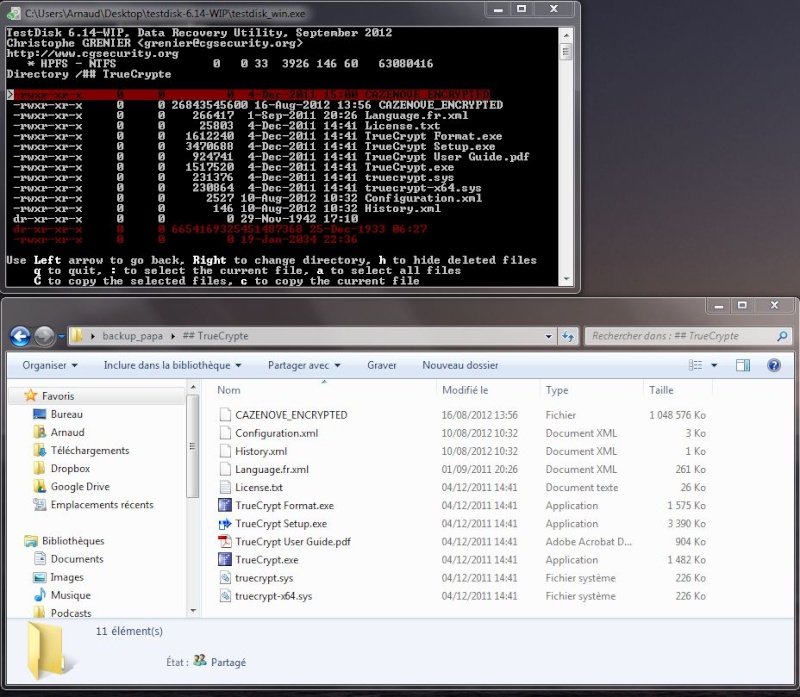Click the navigation pane scrollbar thumb
The image size is (800, 697).
[x=193, y=446]
